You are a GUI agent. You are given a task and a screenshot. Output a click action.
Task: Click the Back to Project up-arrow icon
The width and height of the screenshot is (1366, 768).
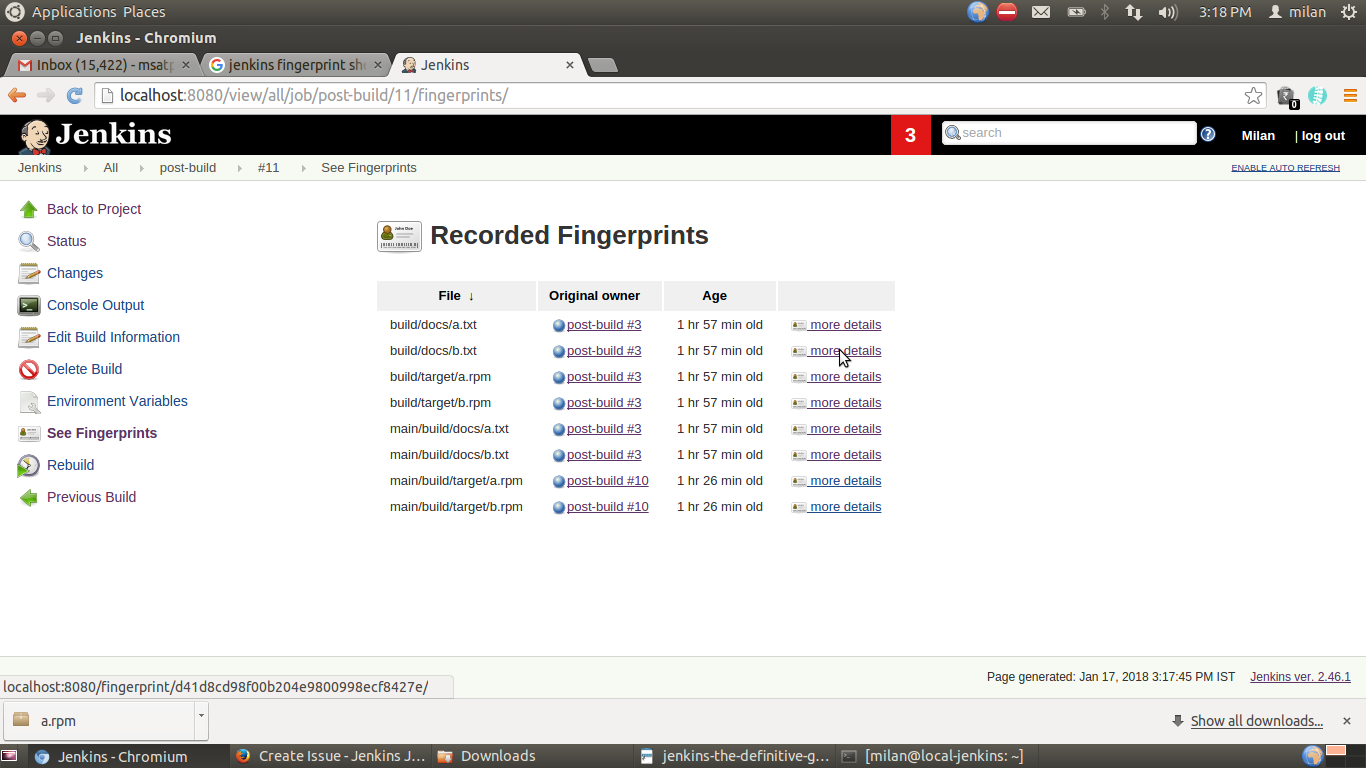click(29, 209)
